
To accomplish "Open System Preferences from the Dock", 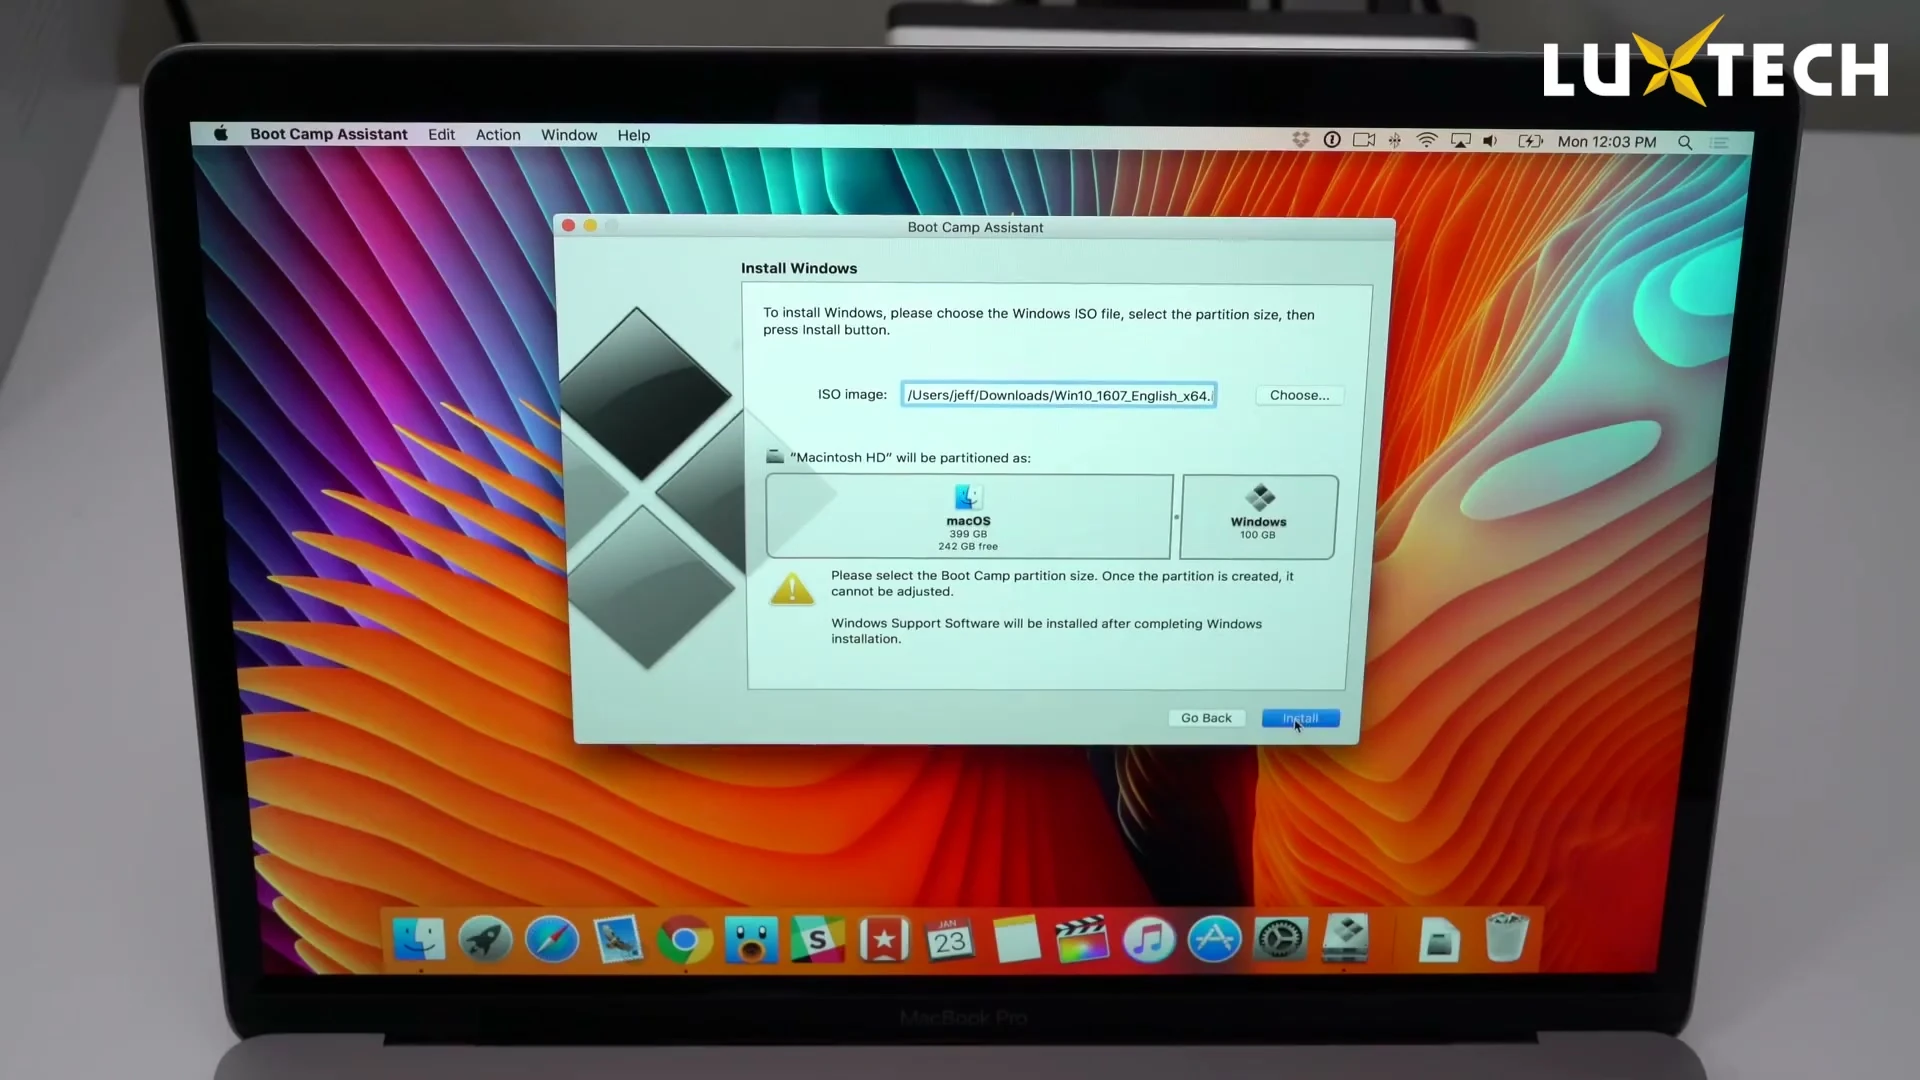I will (1281, 940).
